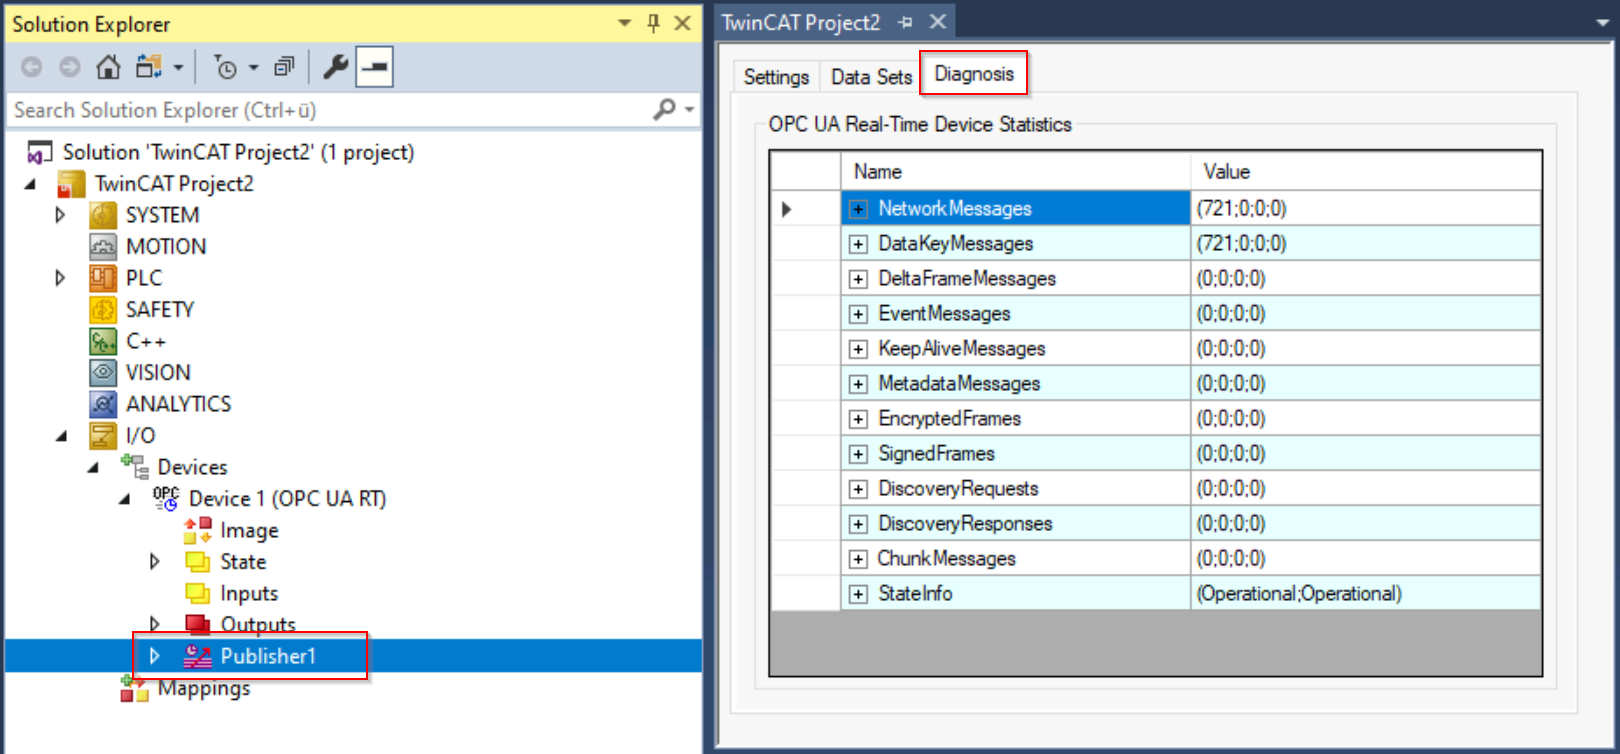Click the Home icon in Solution Explorer
Viewport: 1620px width, 754px height.
tap(108, 67)
